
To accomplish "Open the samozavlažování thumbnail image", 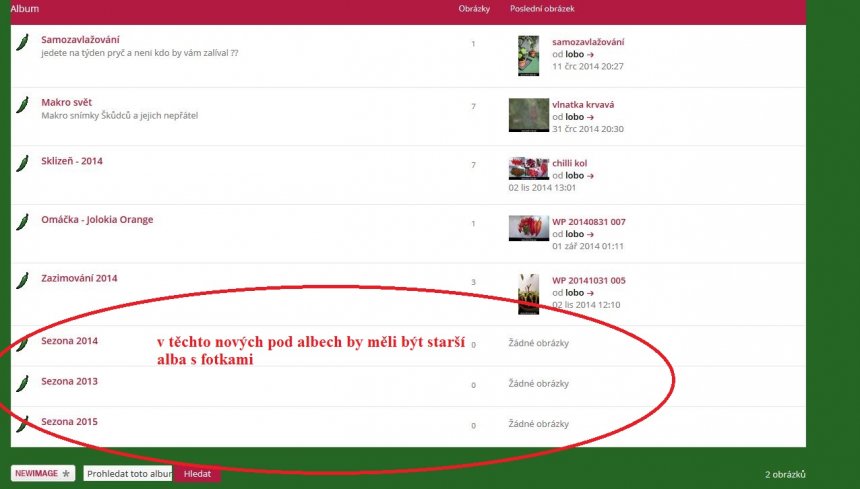I will click(x=528, y=56).
